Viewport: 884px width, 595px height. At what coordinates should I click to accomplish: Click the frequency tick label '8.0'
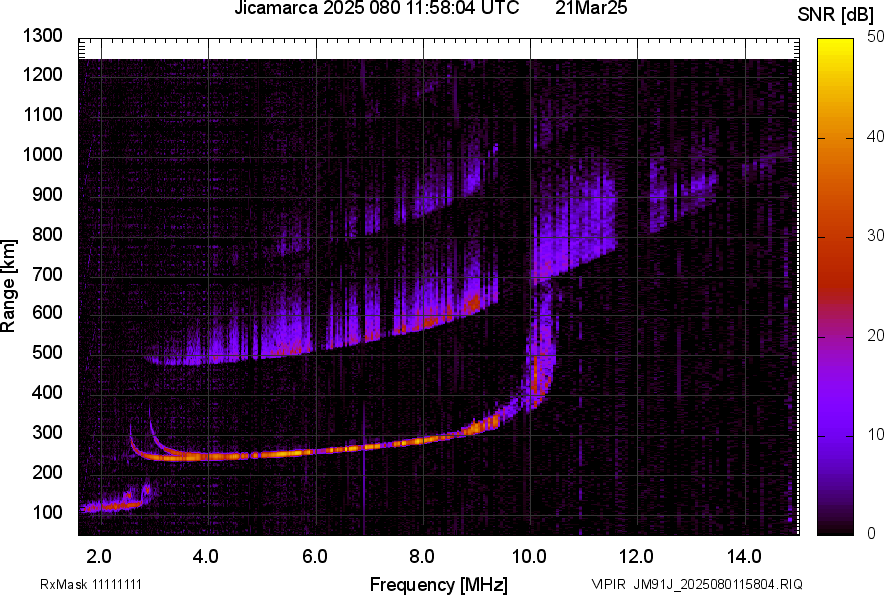coord(421,557)
